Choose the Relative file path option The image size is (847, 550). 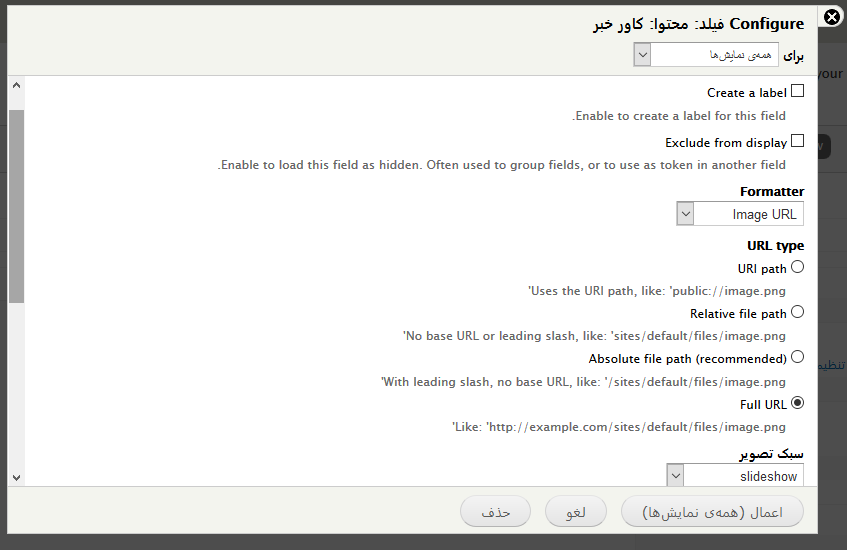click(797, 312)
